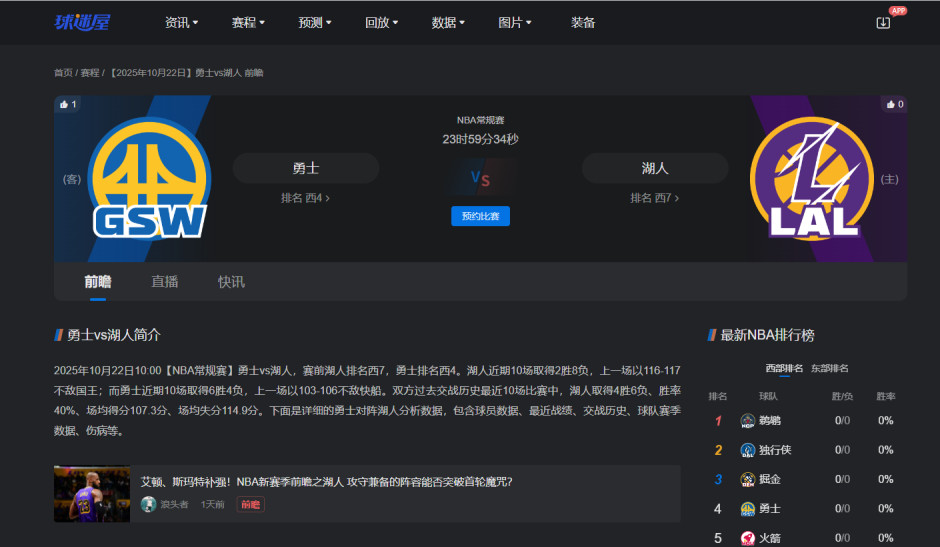Image resolution: width=940 pixels, height=547 pixels.
Task: Expand the 赛程 dropdown menu
Action: 248,22
